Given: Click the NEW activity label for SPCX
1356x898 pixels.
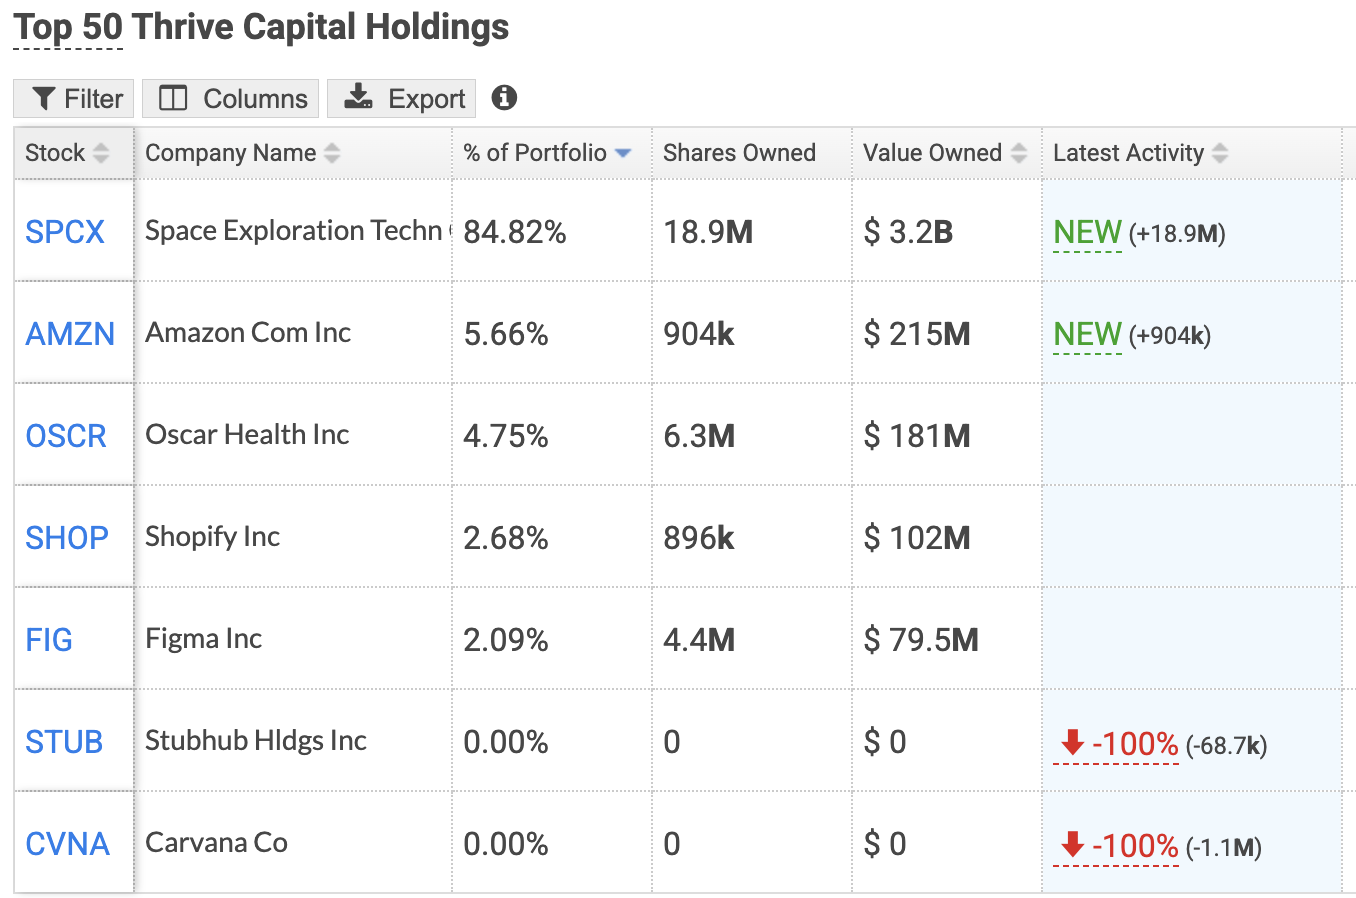Looking at the screenshot, I should (1088, 232).
